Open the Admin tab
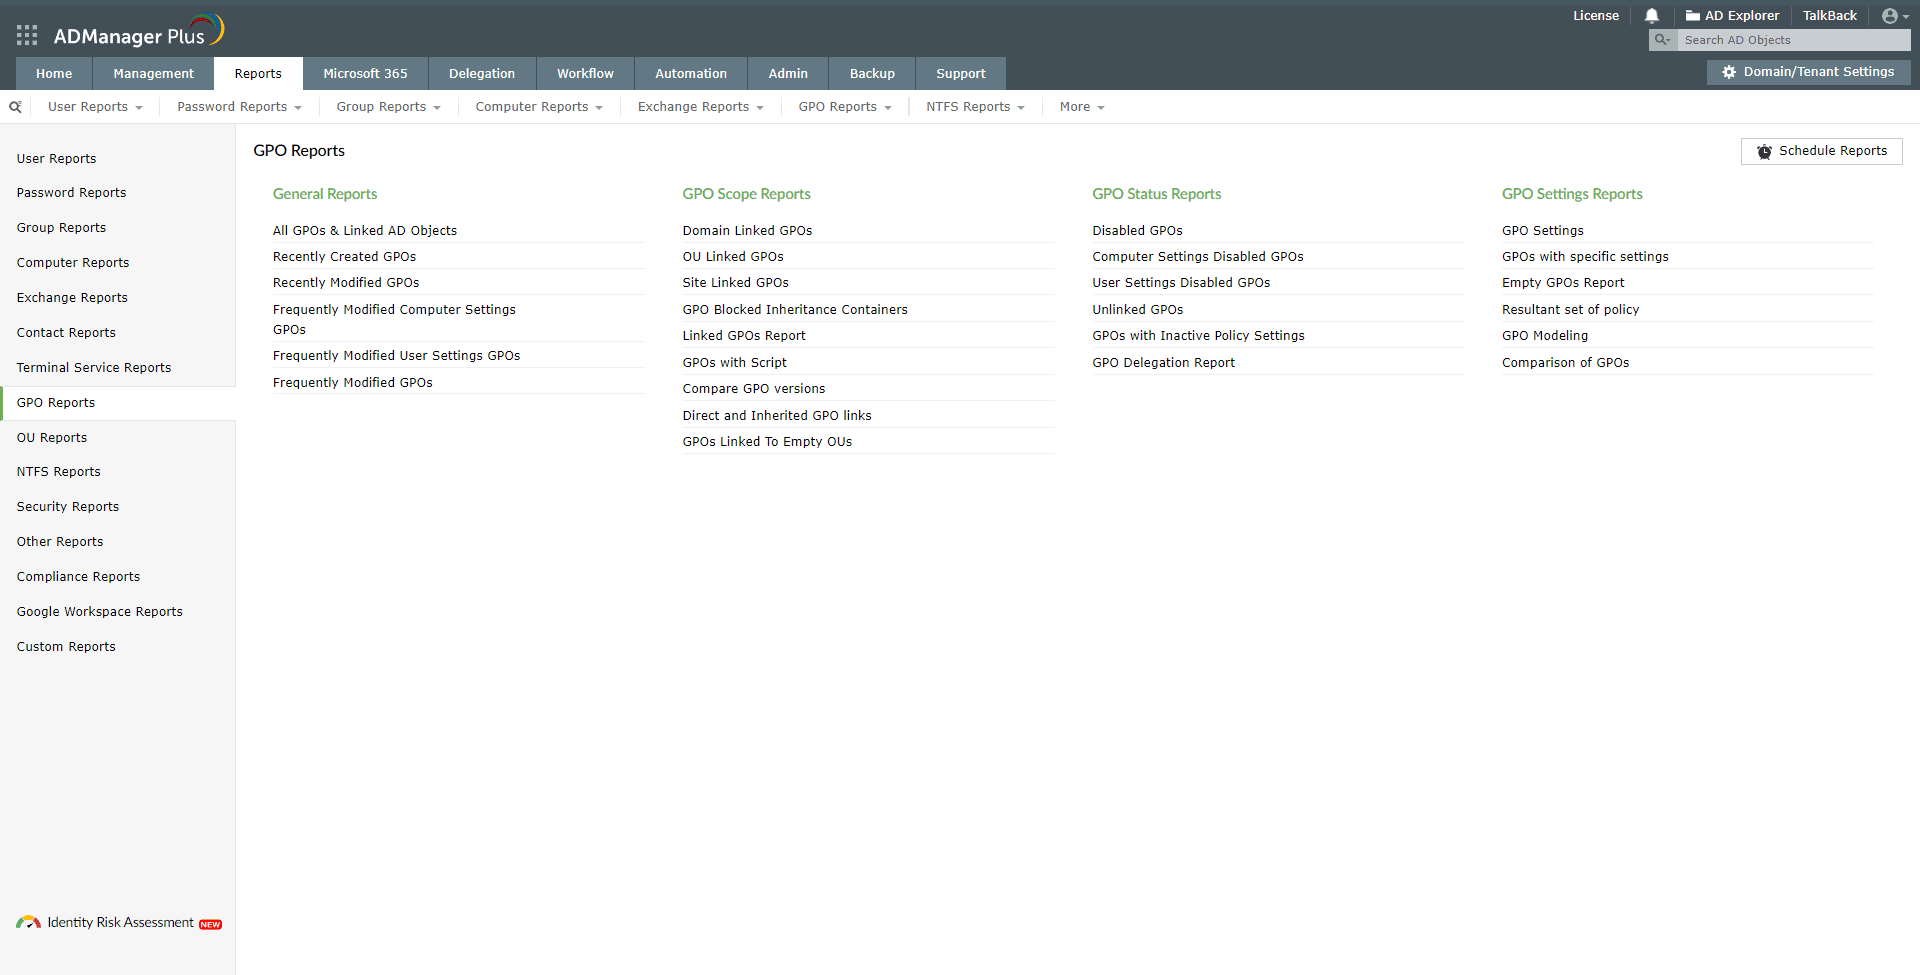This screenshot has height=975, width=1920. [787, 73]
